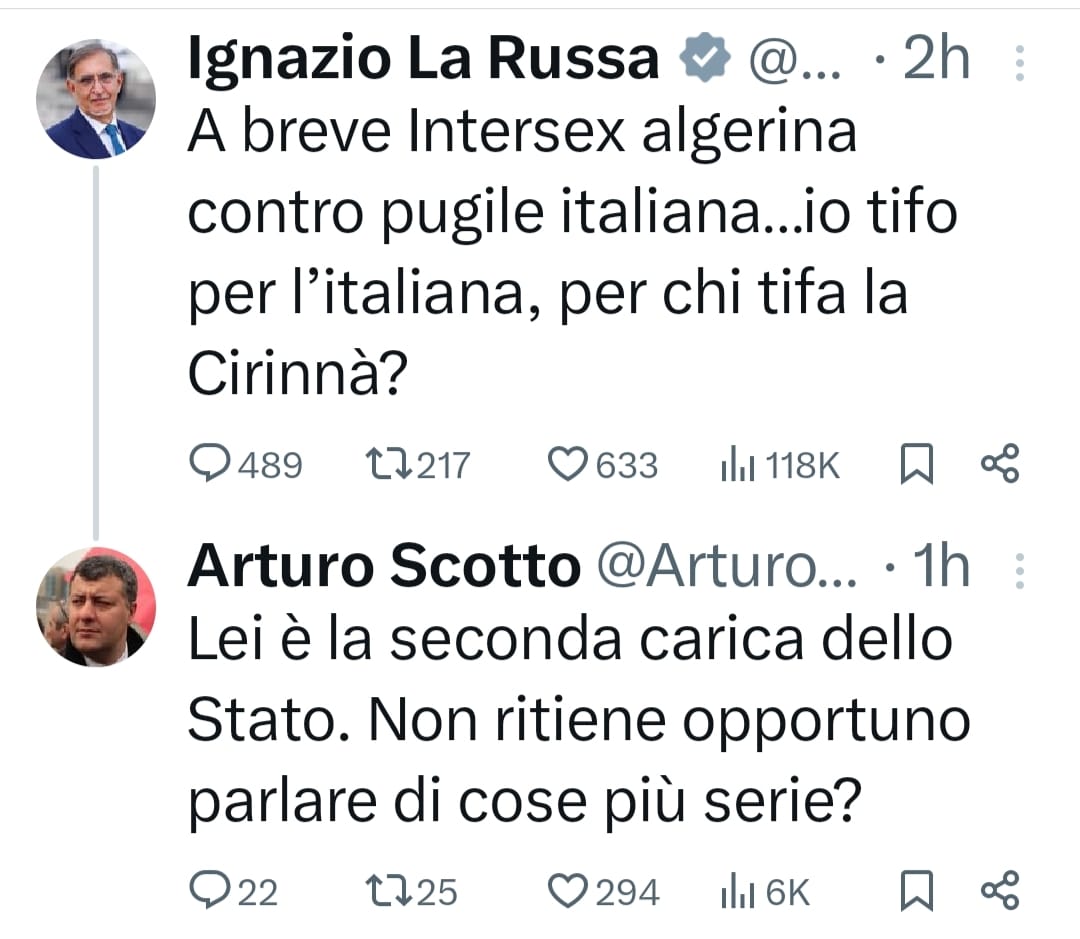This screenshot has height=939, width=1080.
Task: Like the tweet by Ignazio La Russa
Action: pos(569,465)
